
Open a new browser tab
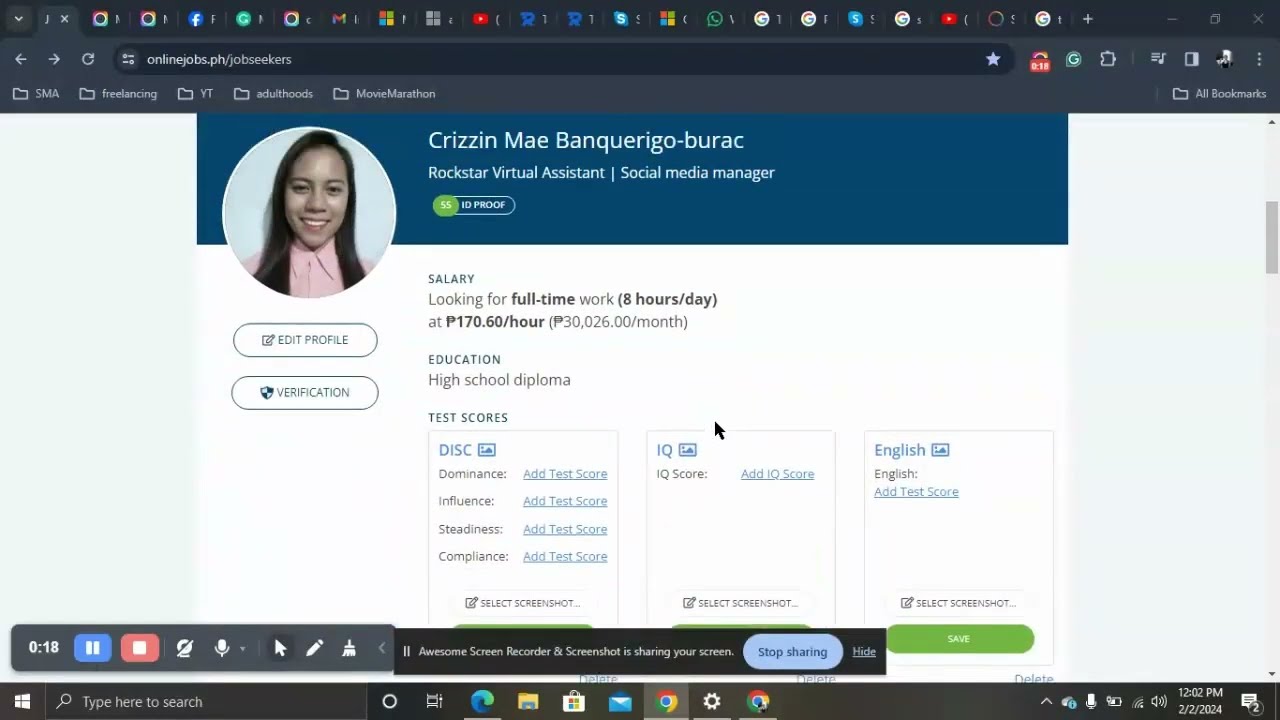click(1088, 19)
